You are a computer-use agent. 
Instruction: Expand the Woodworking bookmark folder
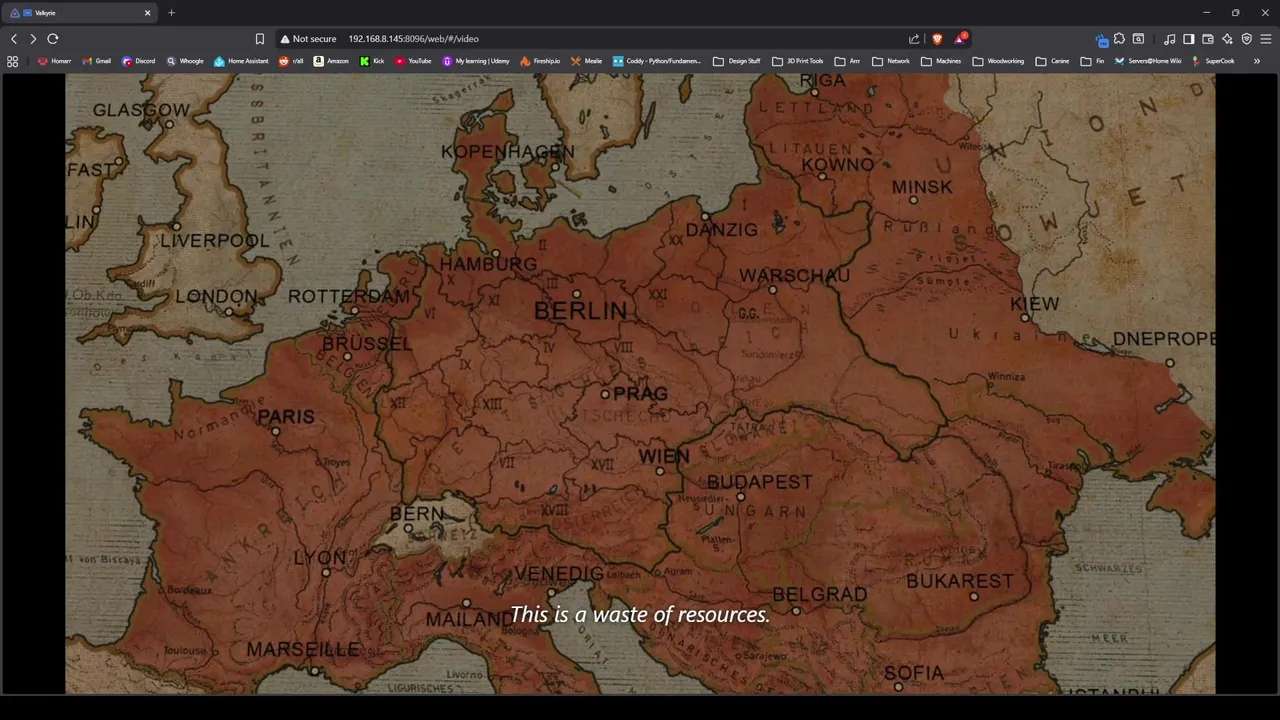pos(998,61)
